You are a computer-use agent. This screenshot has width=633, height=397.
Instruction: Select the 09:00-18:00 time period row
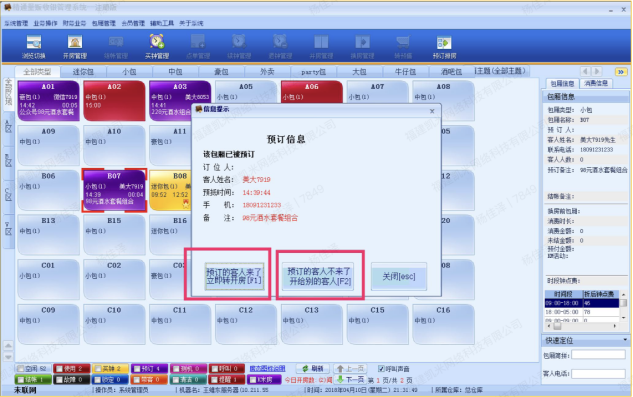(x=582, y=303)
